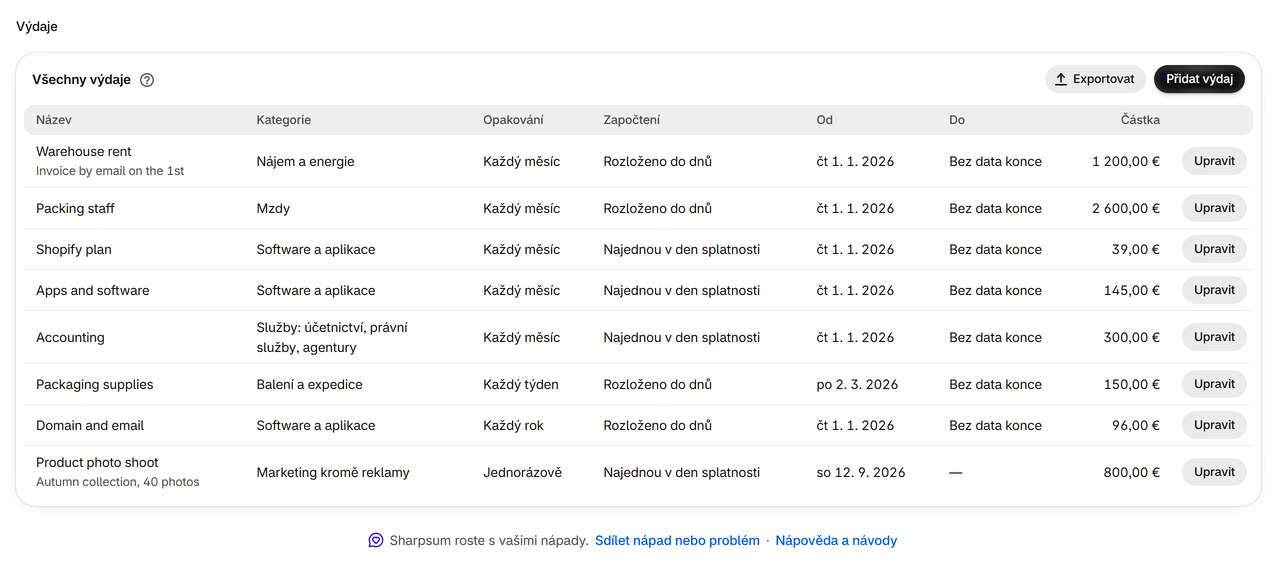Click the Apps and software name
The height and width of the screenshot is (574, 1280).
tap(93, 290)
